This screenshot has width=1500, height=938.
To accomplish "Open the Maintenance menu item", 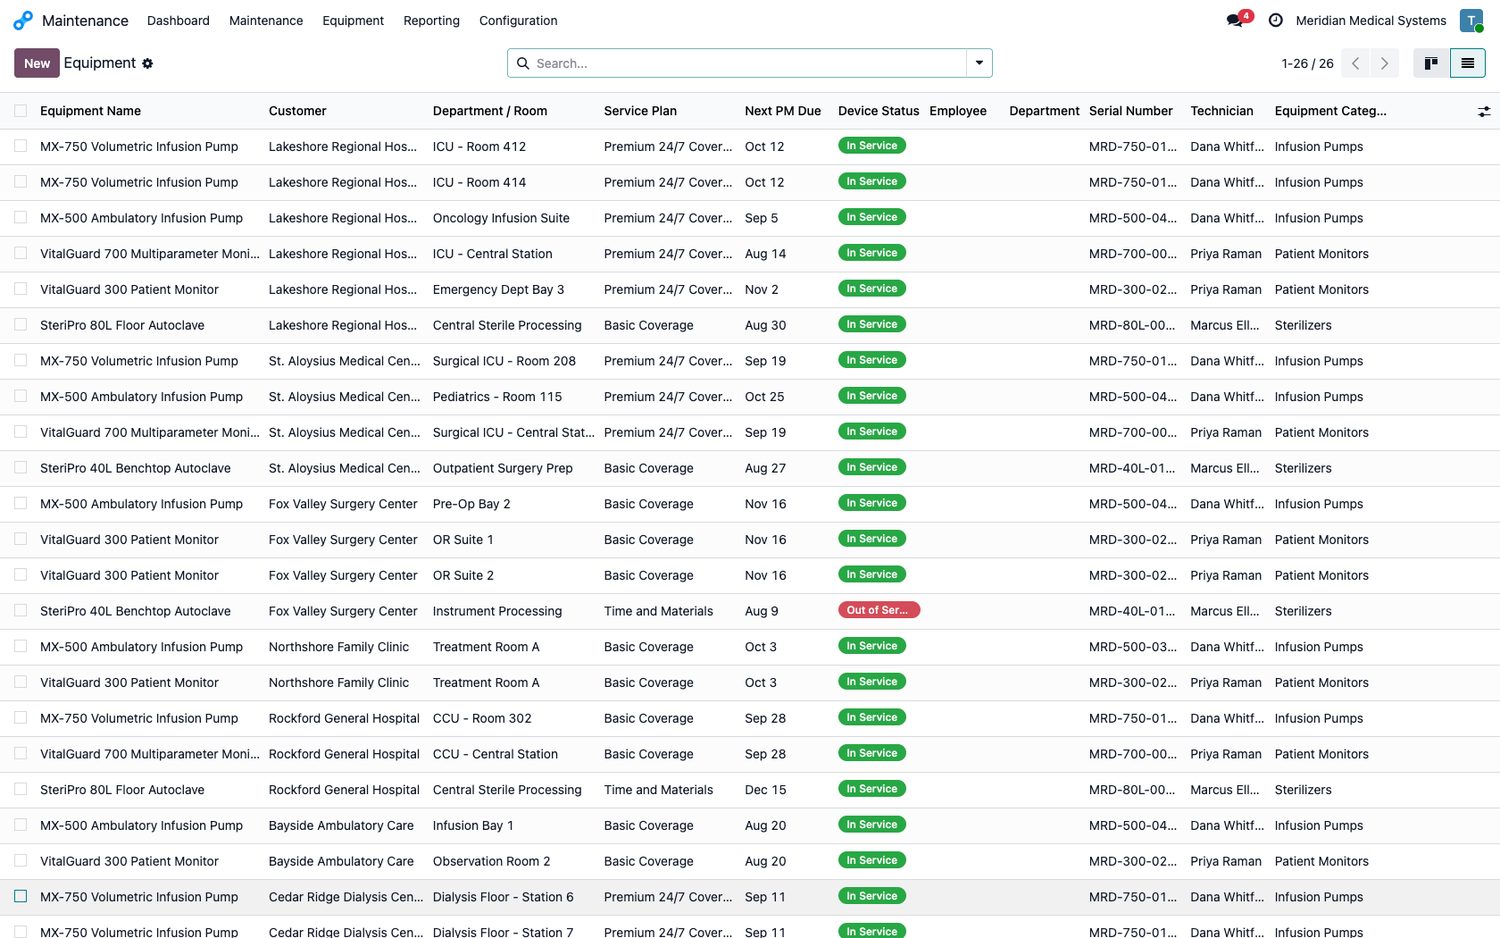I will (266, 20).
